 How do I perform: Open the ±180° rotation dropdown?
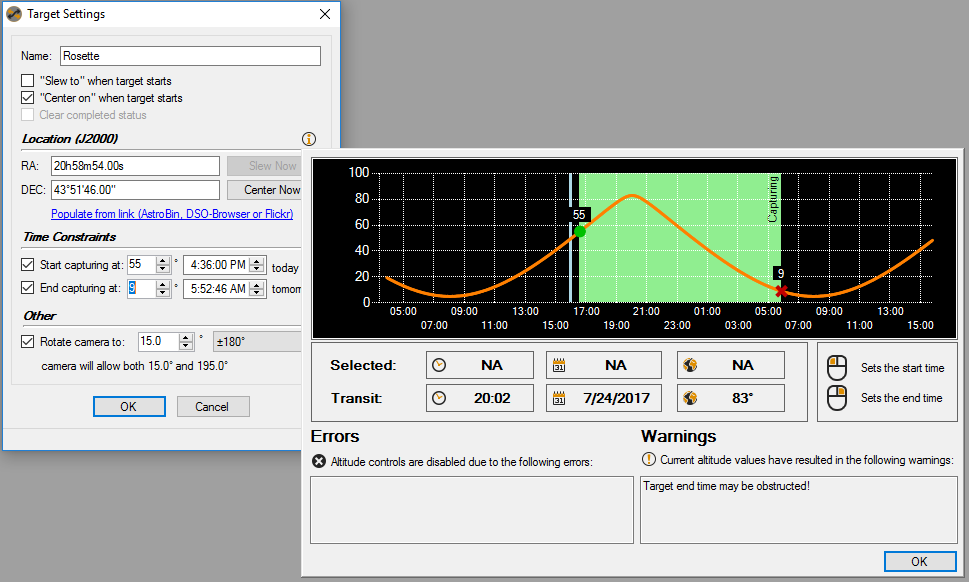tap(256, 342)
